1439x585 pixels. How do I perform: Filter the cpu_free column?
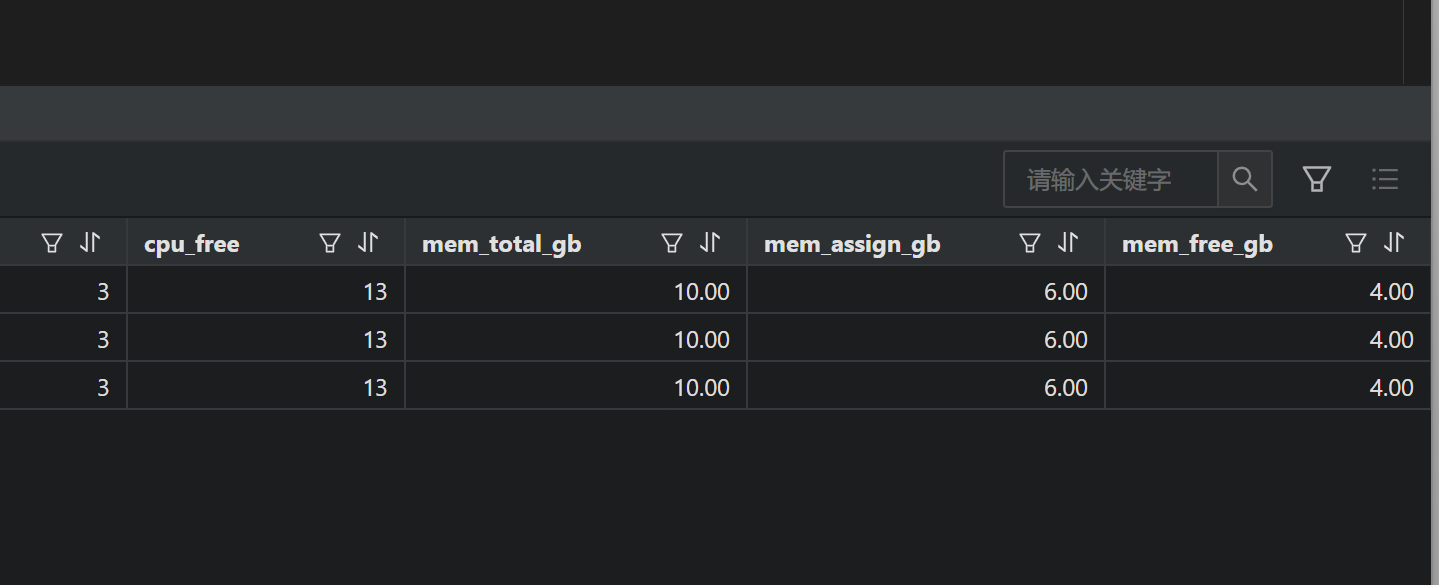(x=330, y=243)
